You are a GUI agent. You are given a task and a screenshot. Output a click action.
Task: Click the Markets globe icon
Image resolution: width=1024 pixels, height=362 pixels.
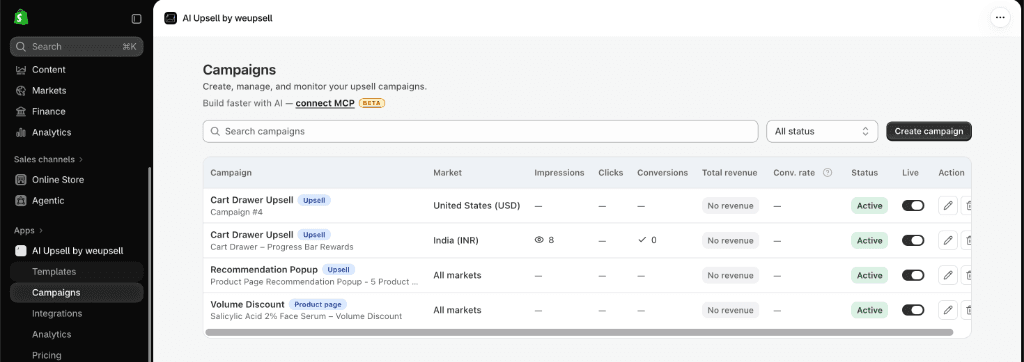click(21, 91)
